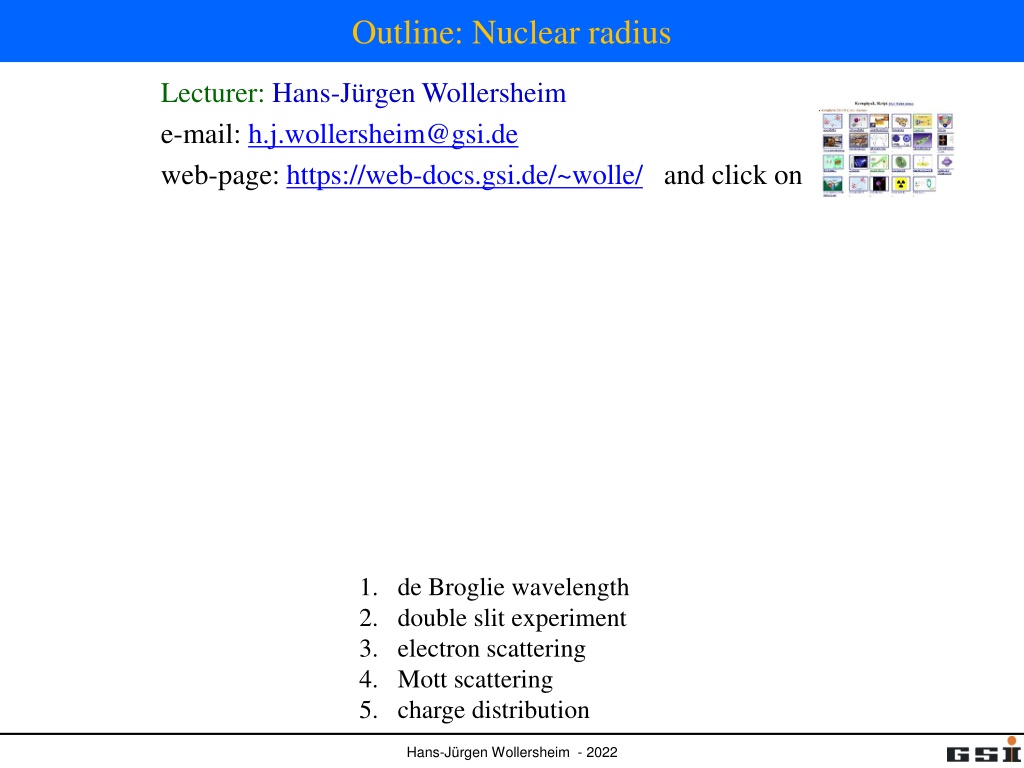Select the black thumbnail with pink sphere
1024x768 pixels.
879,184
